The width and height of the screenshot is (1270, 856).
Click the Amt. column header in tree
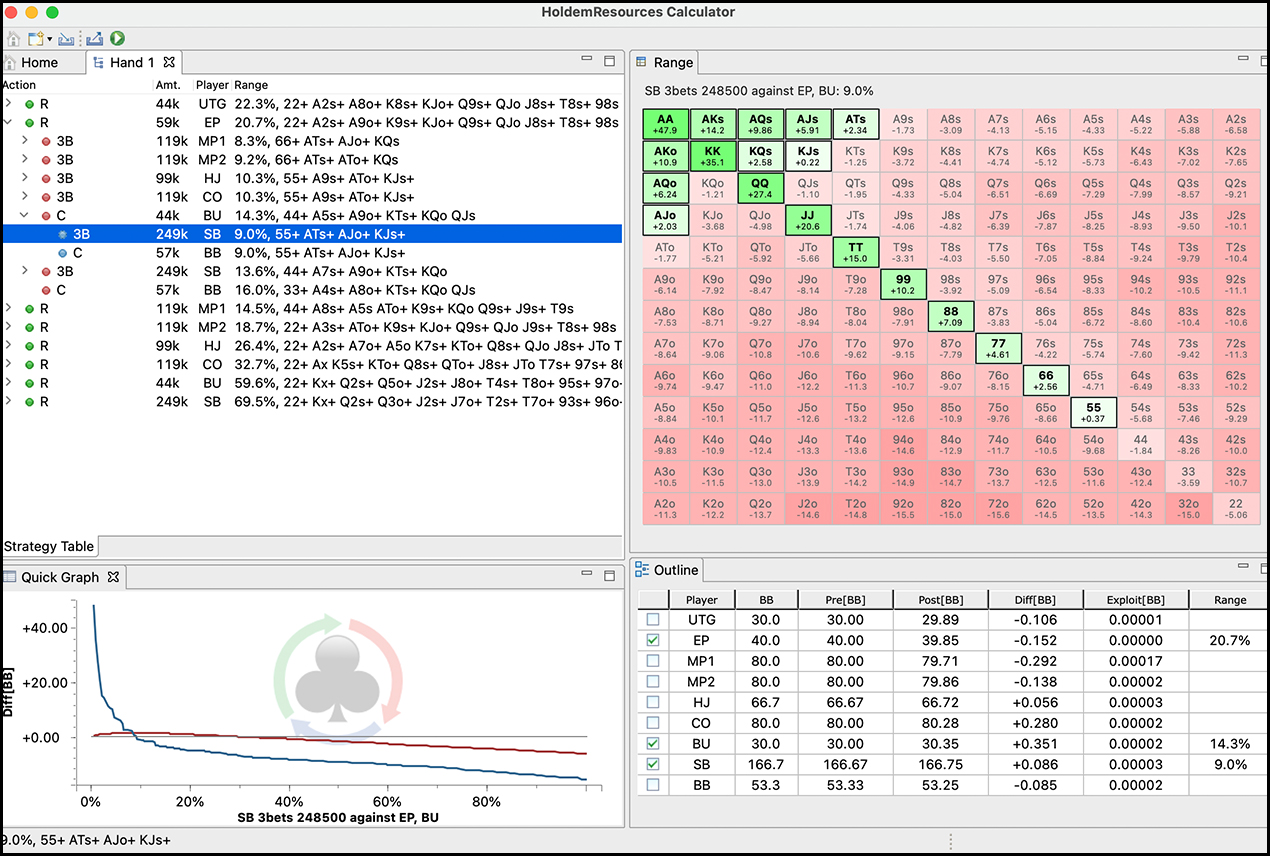(167, 85)
